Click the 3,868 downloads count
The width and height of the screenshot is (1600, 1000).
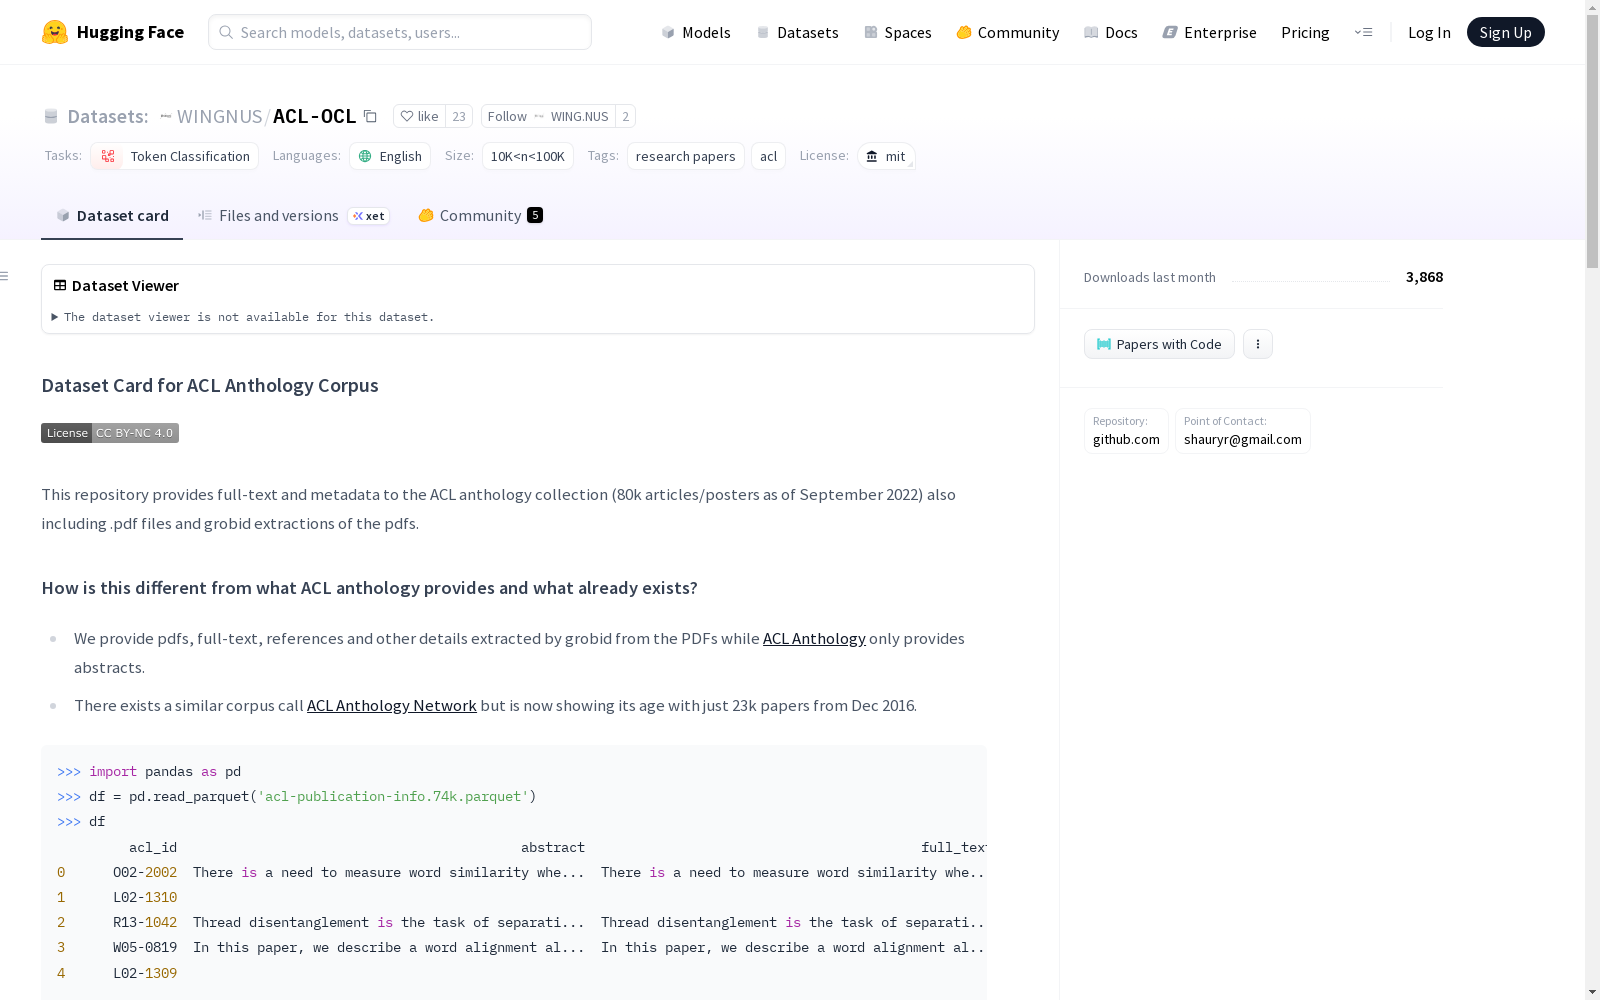click(x=1424, y=277)
